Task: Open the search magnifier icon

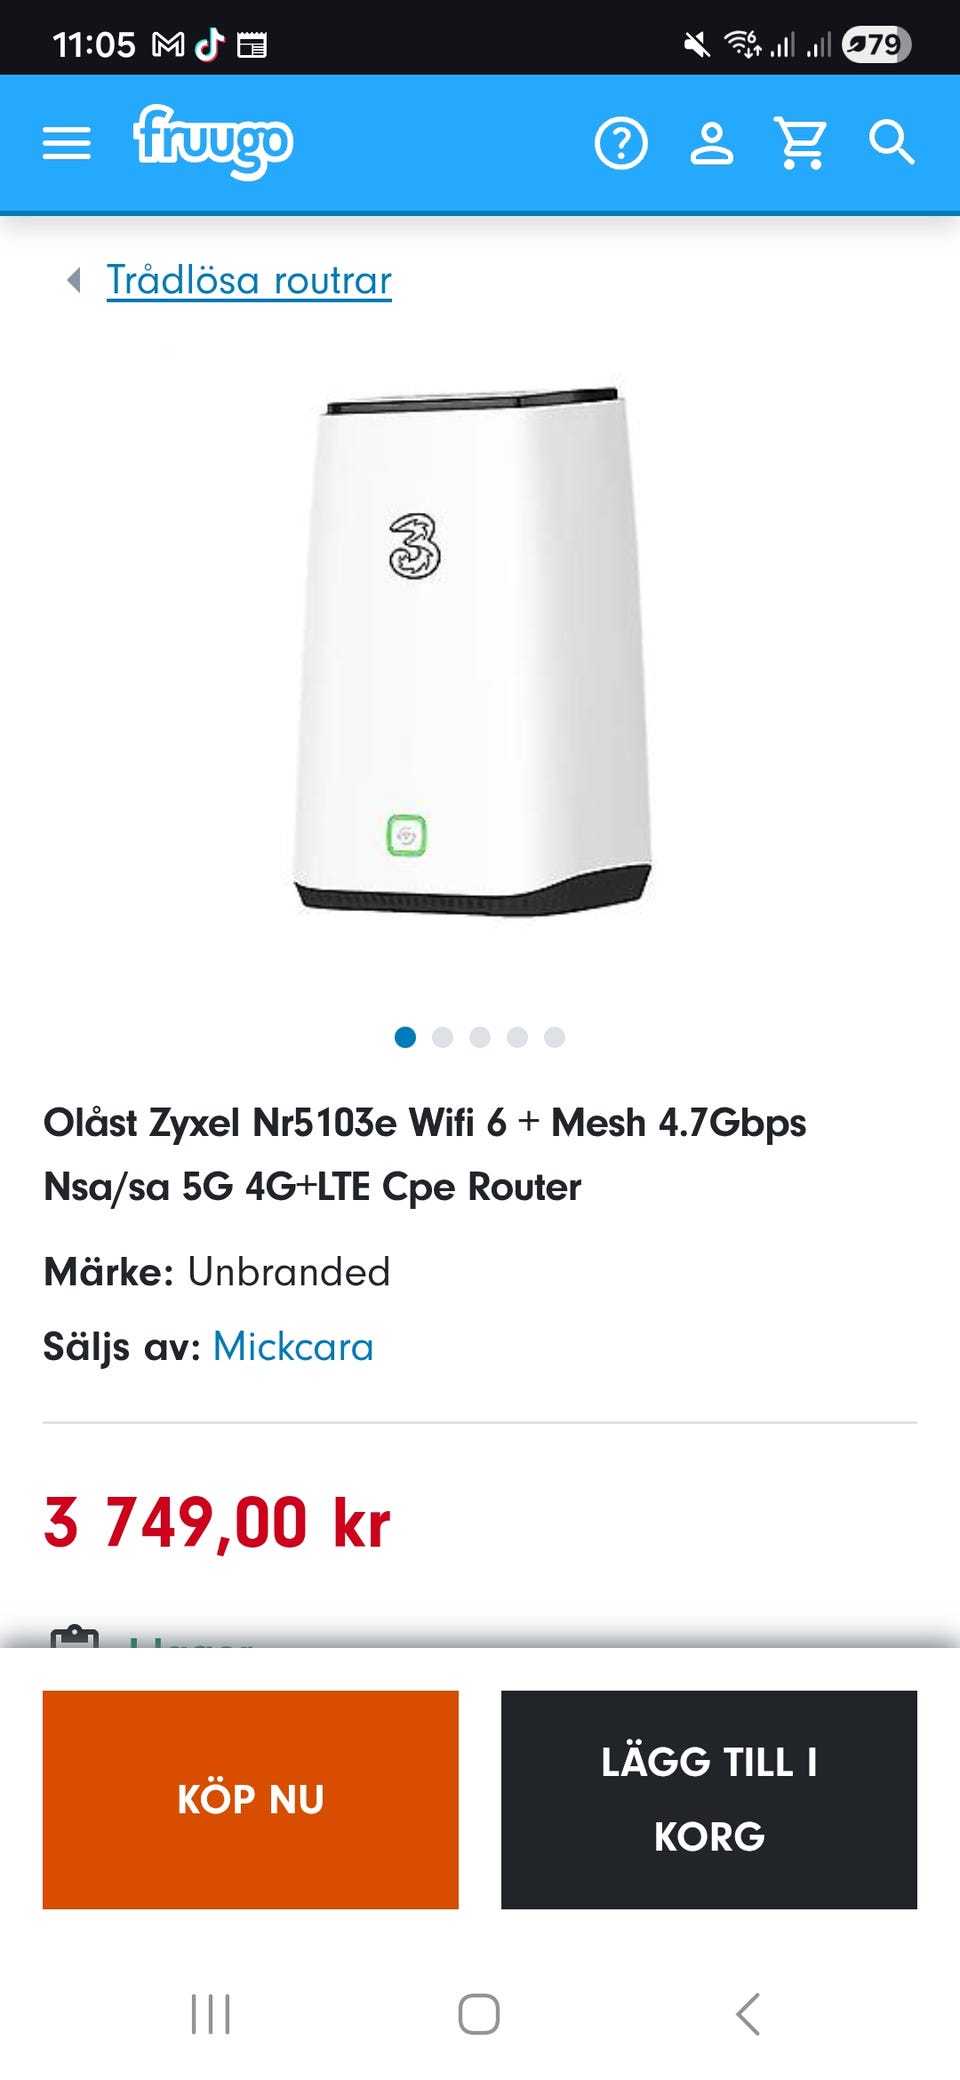Action: click(x=891, y=143)
